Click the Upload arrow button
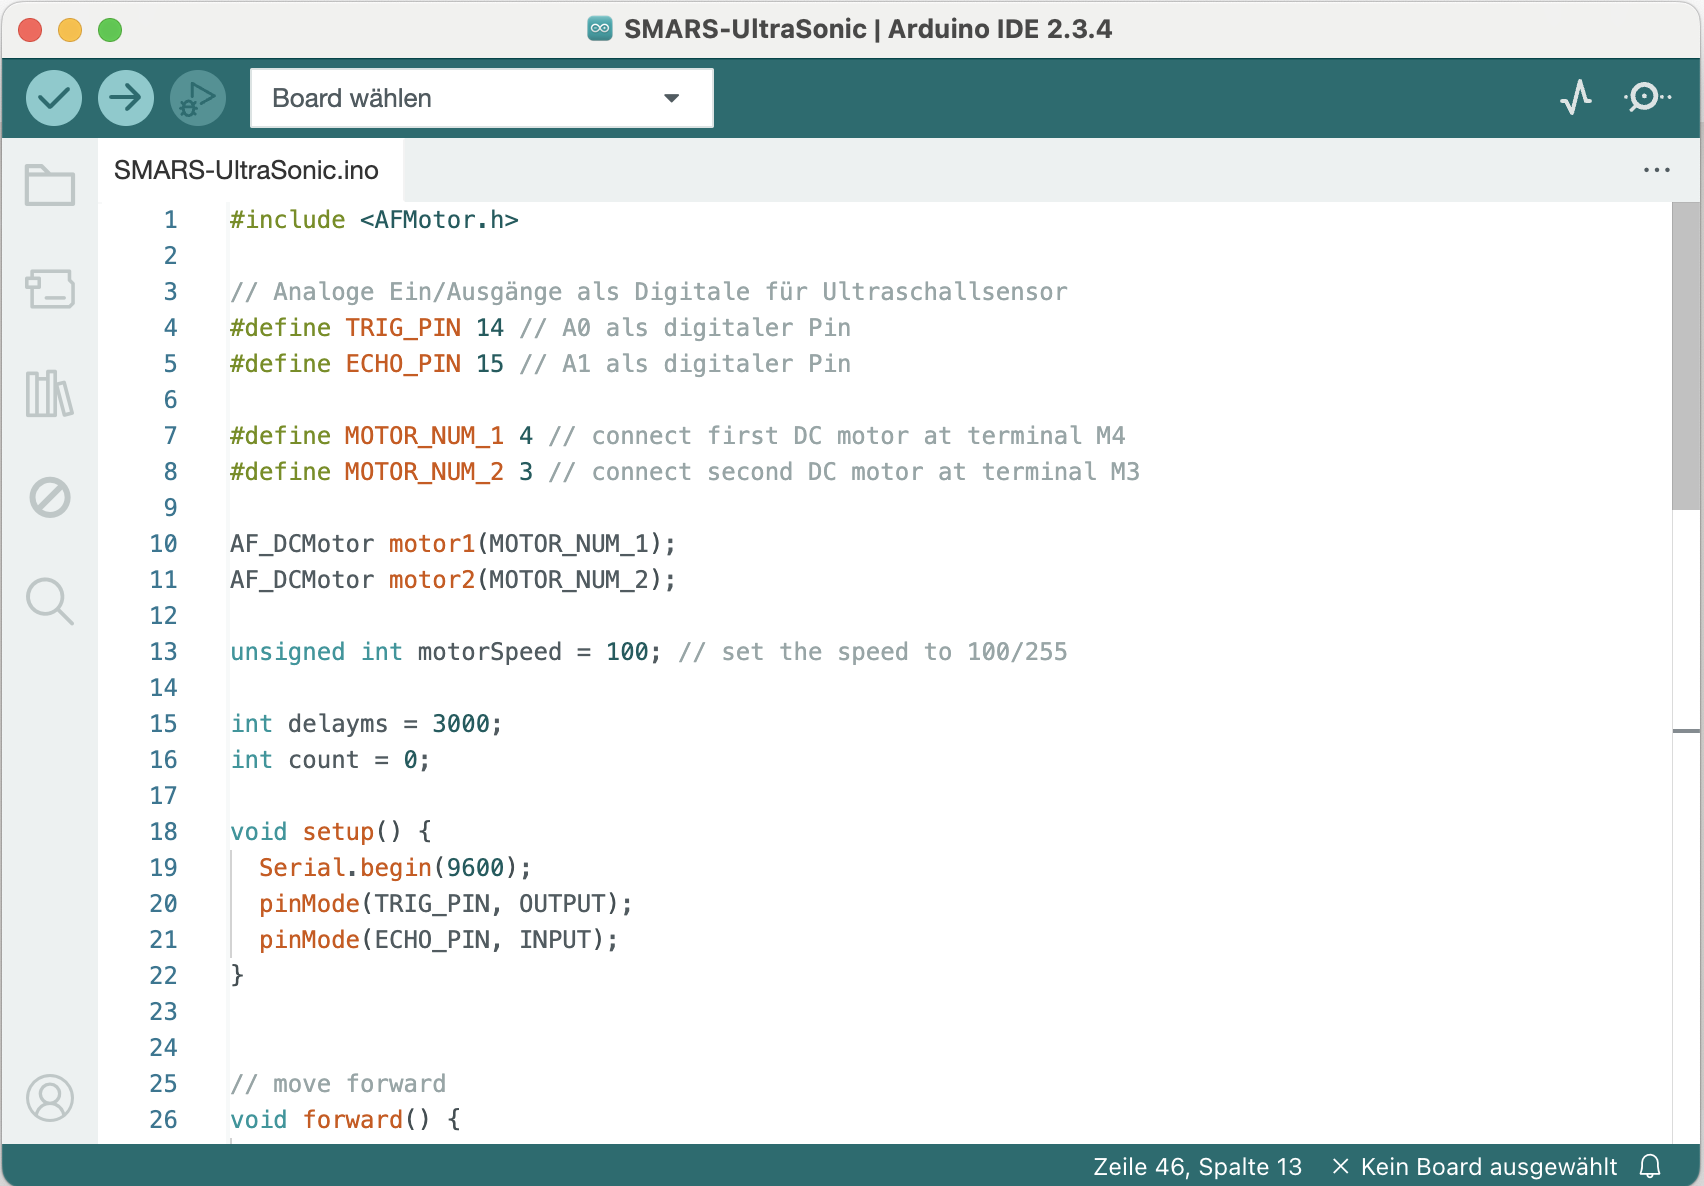The height and width of the screenshot is (1186, 1704). [126, 98]
